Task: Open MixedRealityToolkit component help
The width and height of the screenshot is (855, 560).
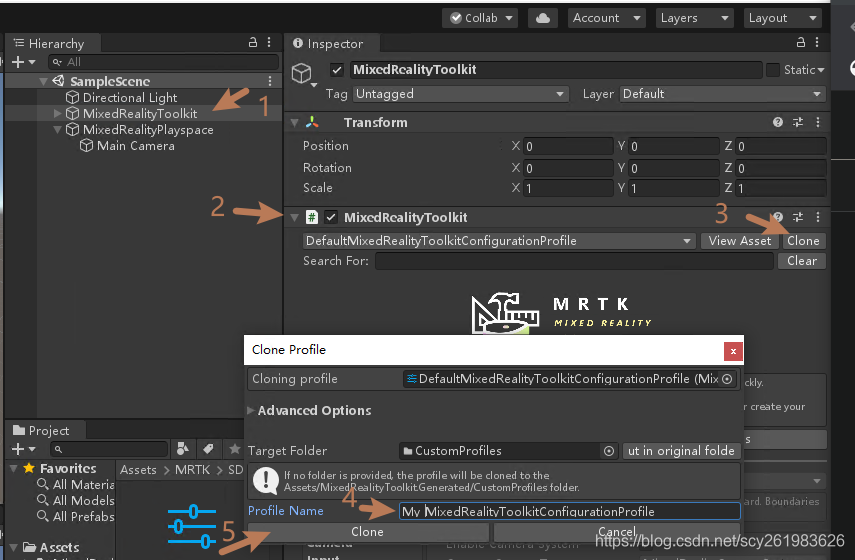Action: click(x=778, y=217)
